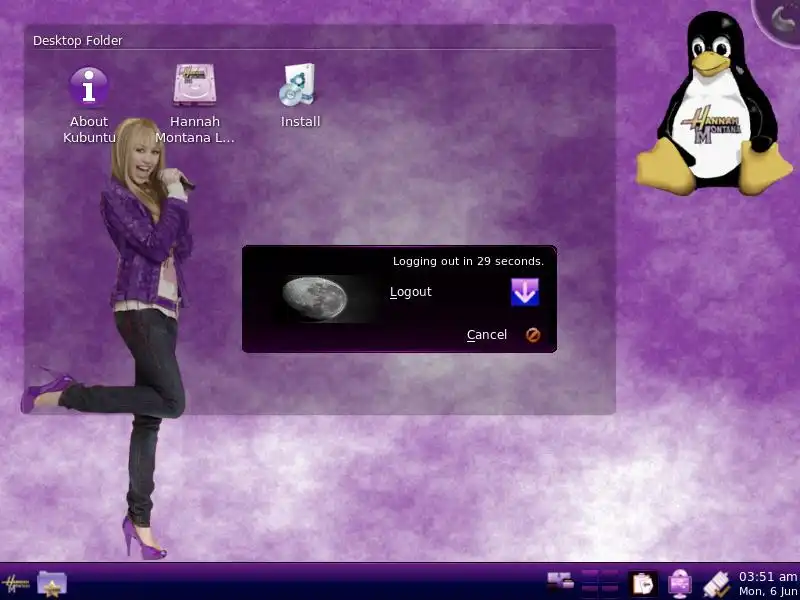The width and height of the screenshot is (800, 600).
Task: Click the Desktop Folder title
Action: coord(78,40)
